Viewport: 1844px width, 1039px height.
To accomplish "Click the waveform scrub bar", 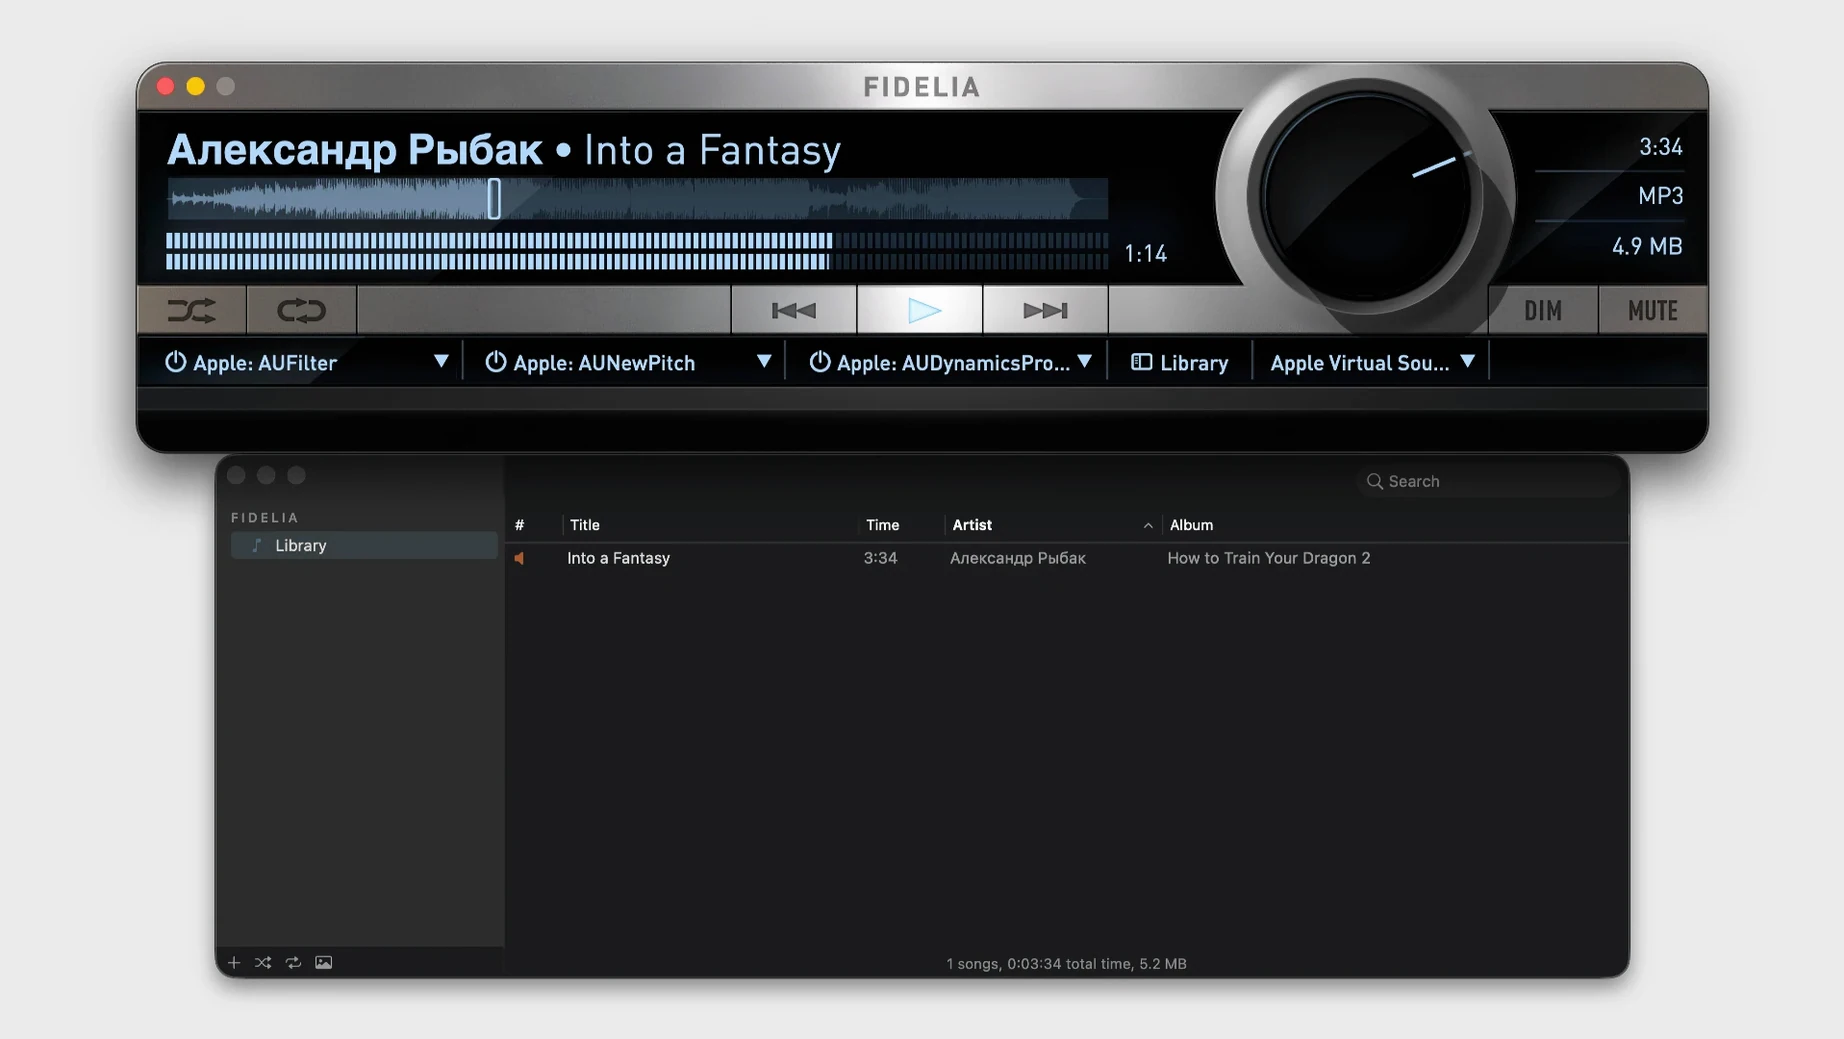I will (x=637, y=199).
